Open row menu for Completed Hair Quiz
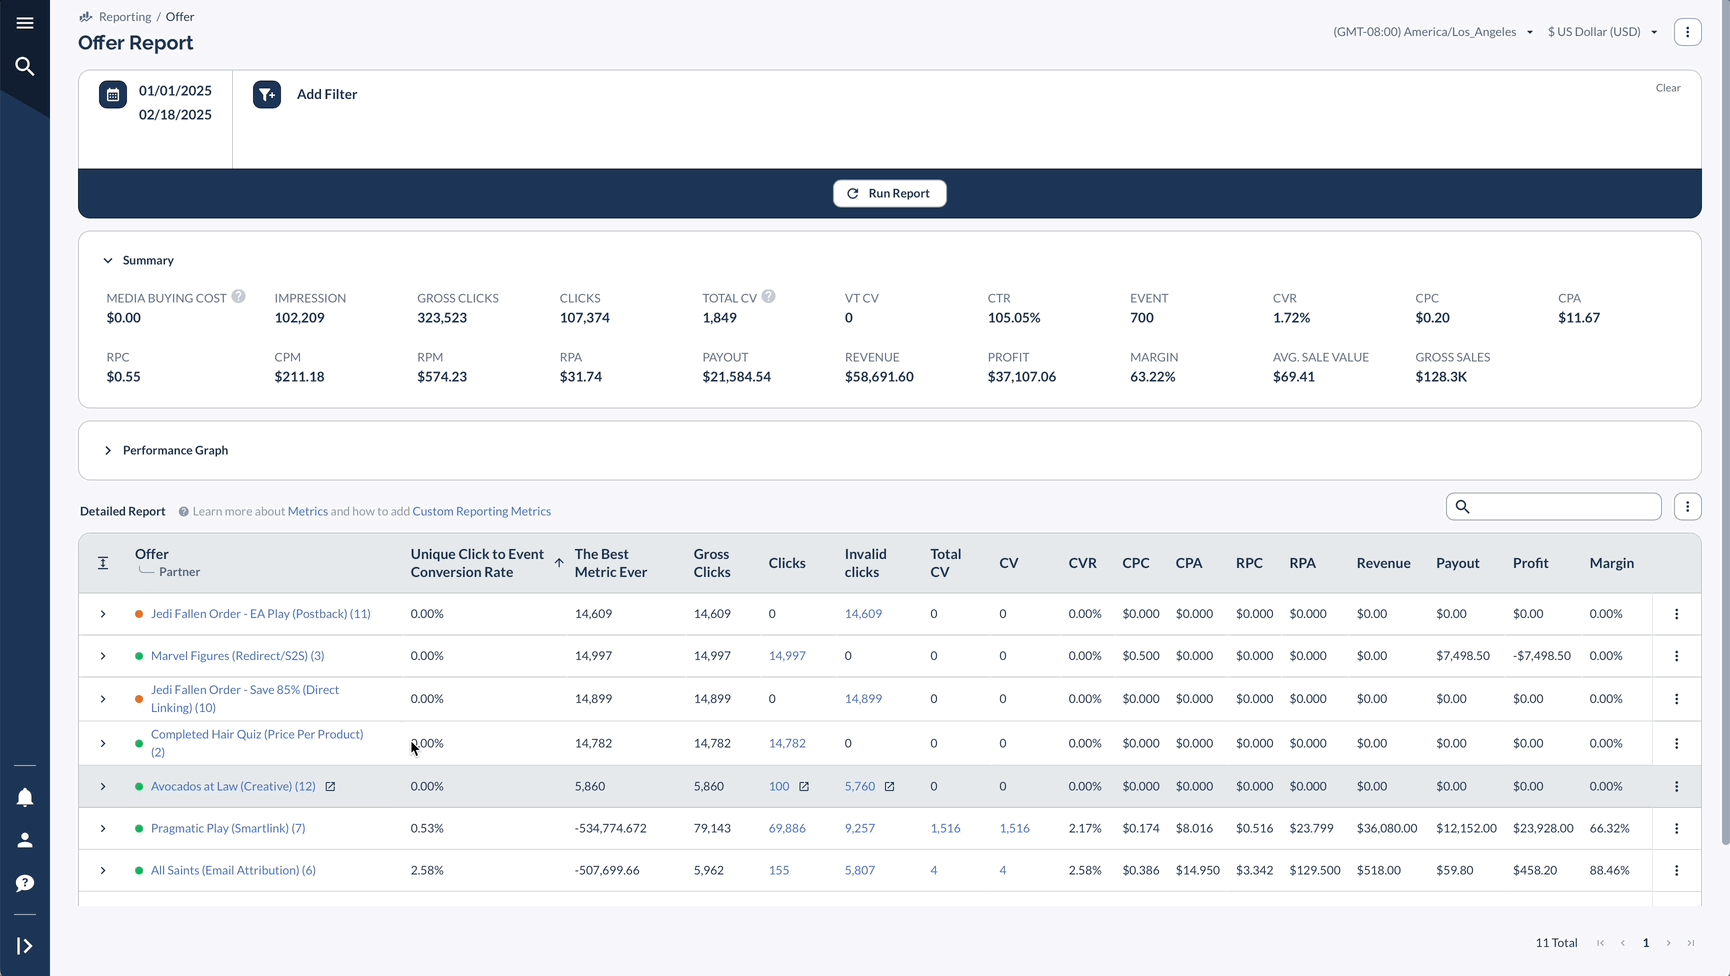The height and width of the screenshot is (976, 1730). (1677, 743)
